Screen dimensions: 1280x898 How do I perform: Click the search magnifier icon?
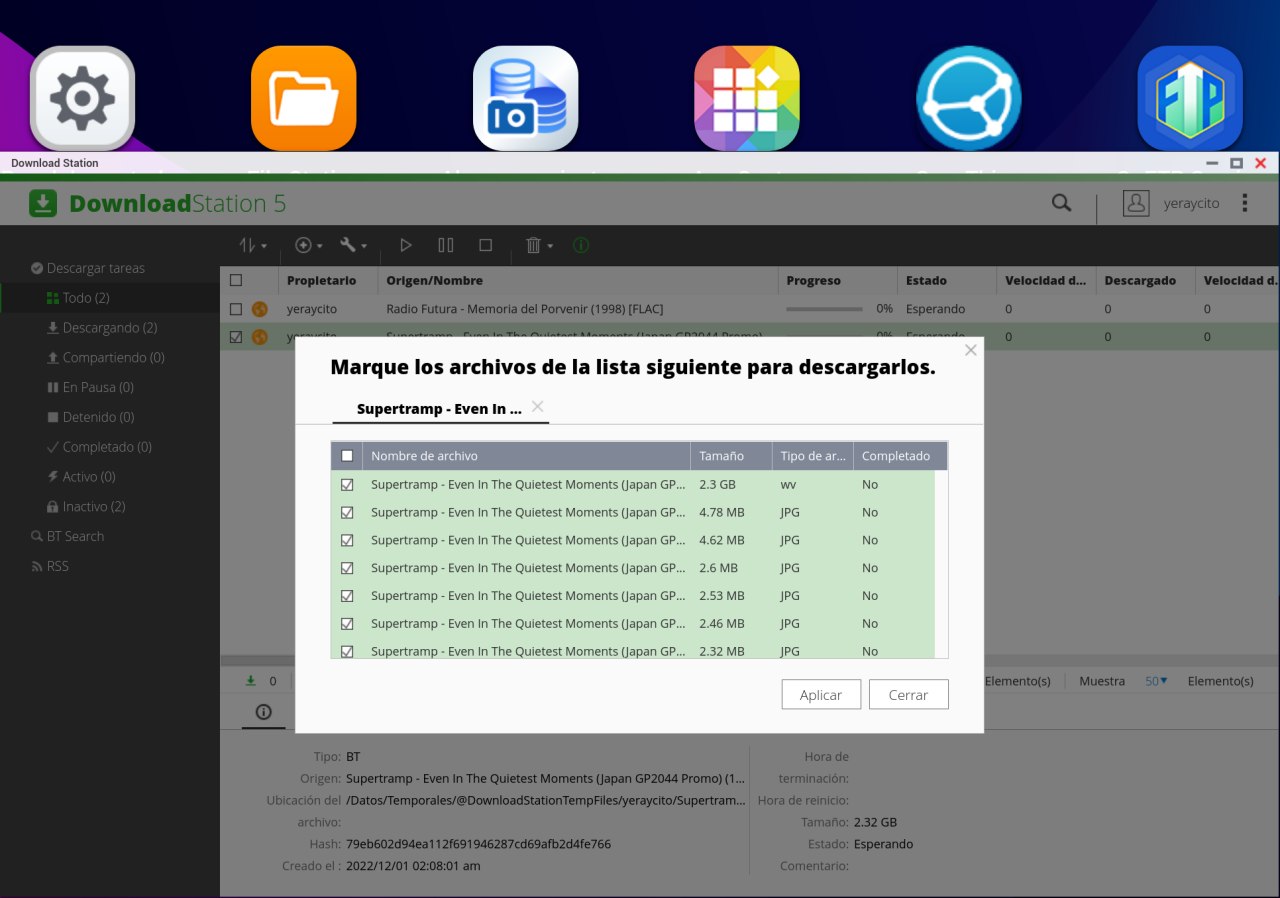pos(1061,203)
